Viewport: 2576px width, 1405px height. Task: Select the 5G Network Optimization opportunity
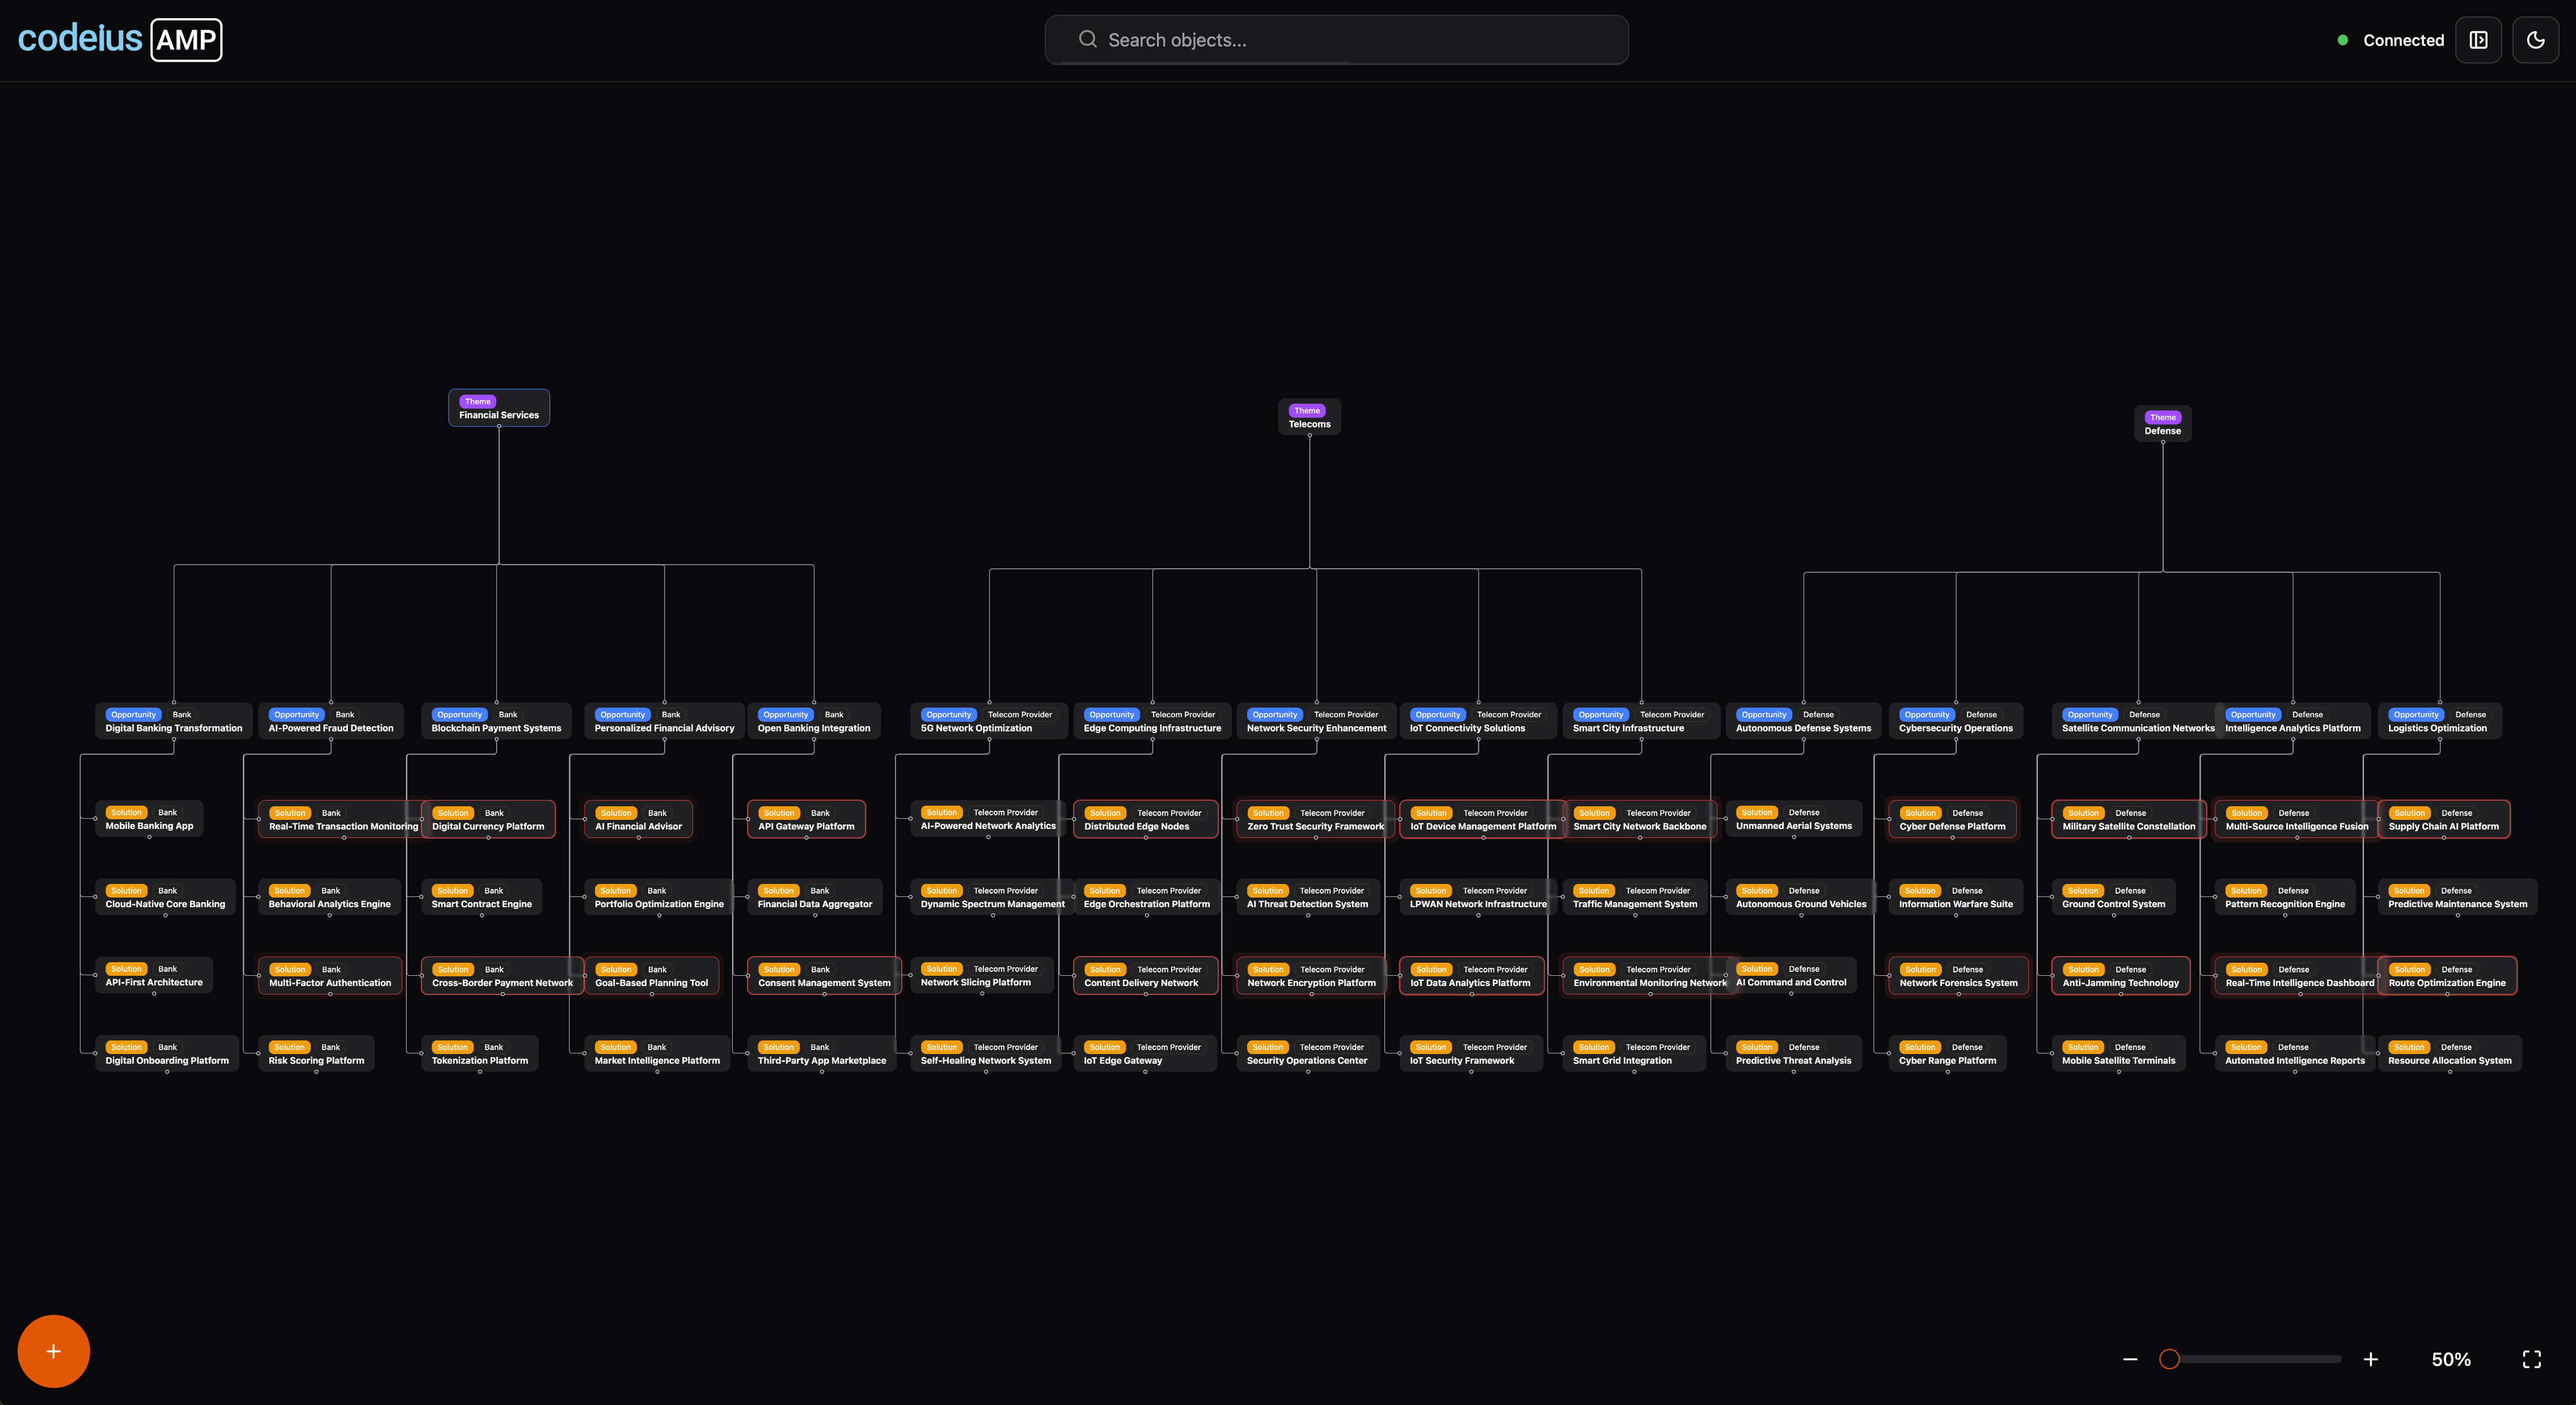[985, 721]
